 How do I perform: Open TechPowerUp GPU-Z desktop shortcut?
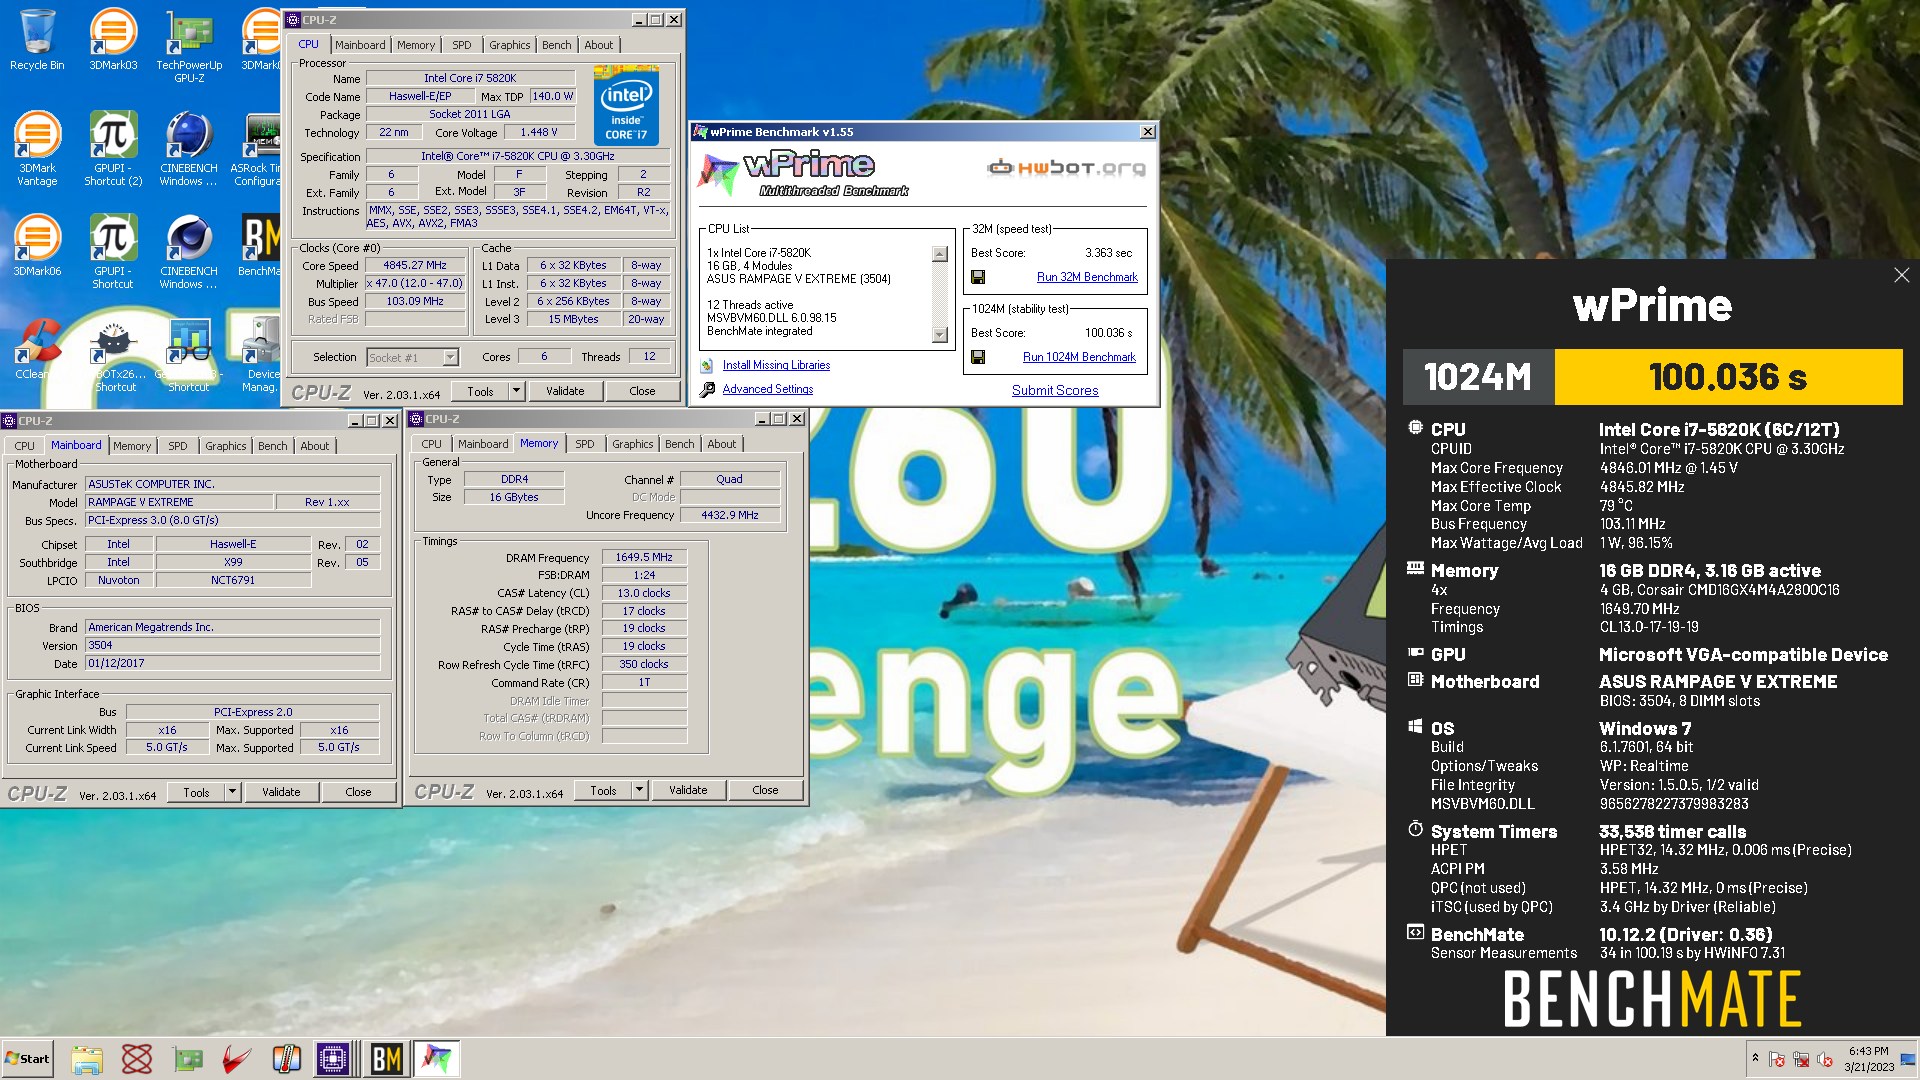189,46
